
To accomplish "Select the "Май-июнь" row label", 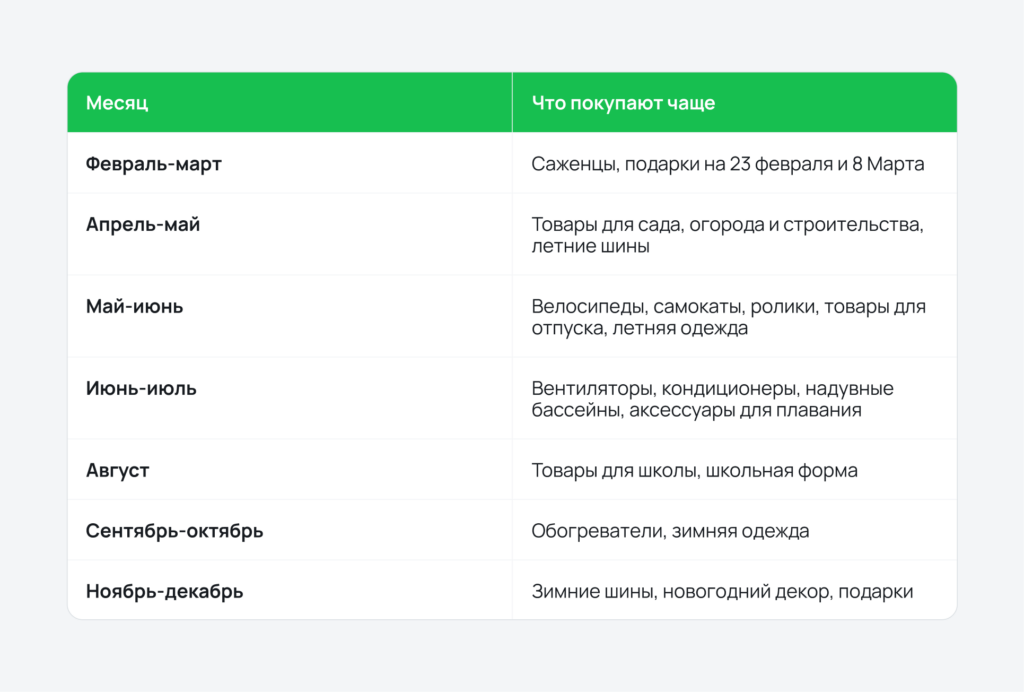I will [134, 306].
